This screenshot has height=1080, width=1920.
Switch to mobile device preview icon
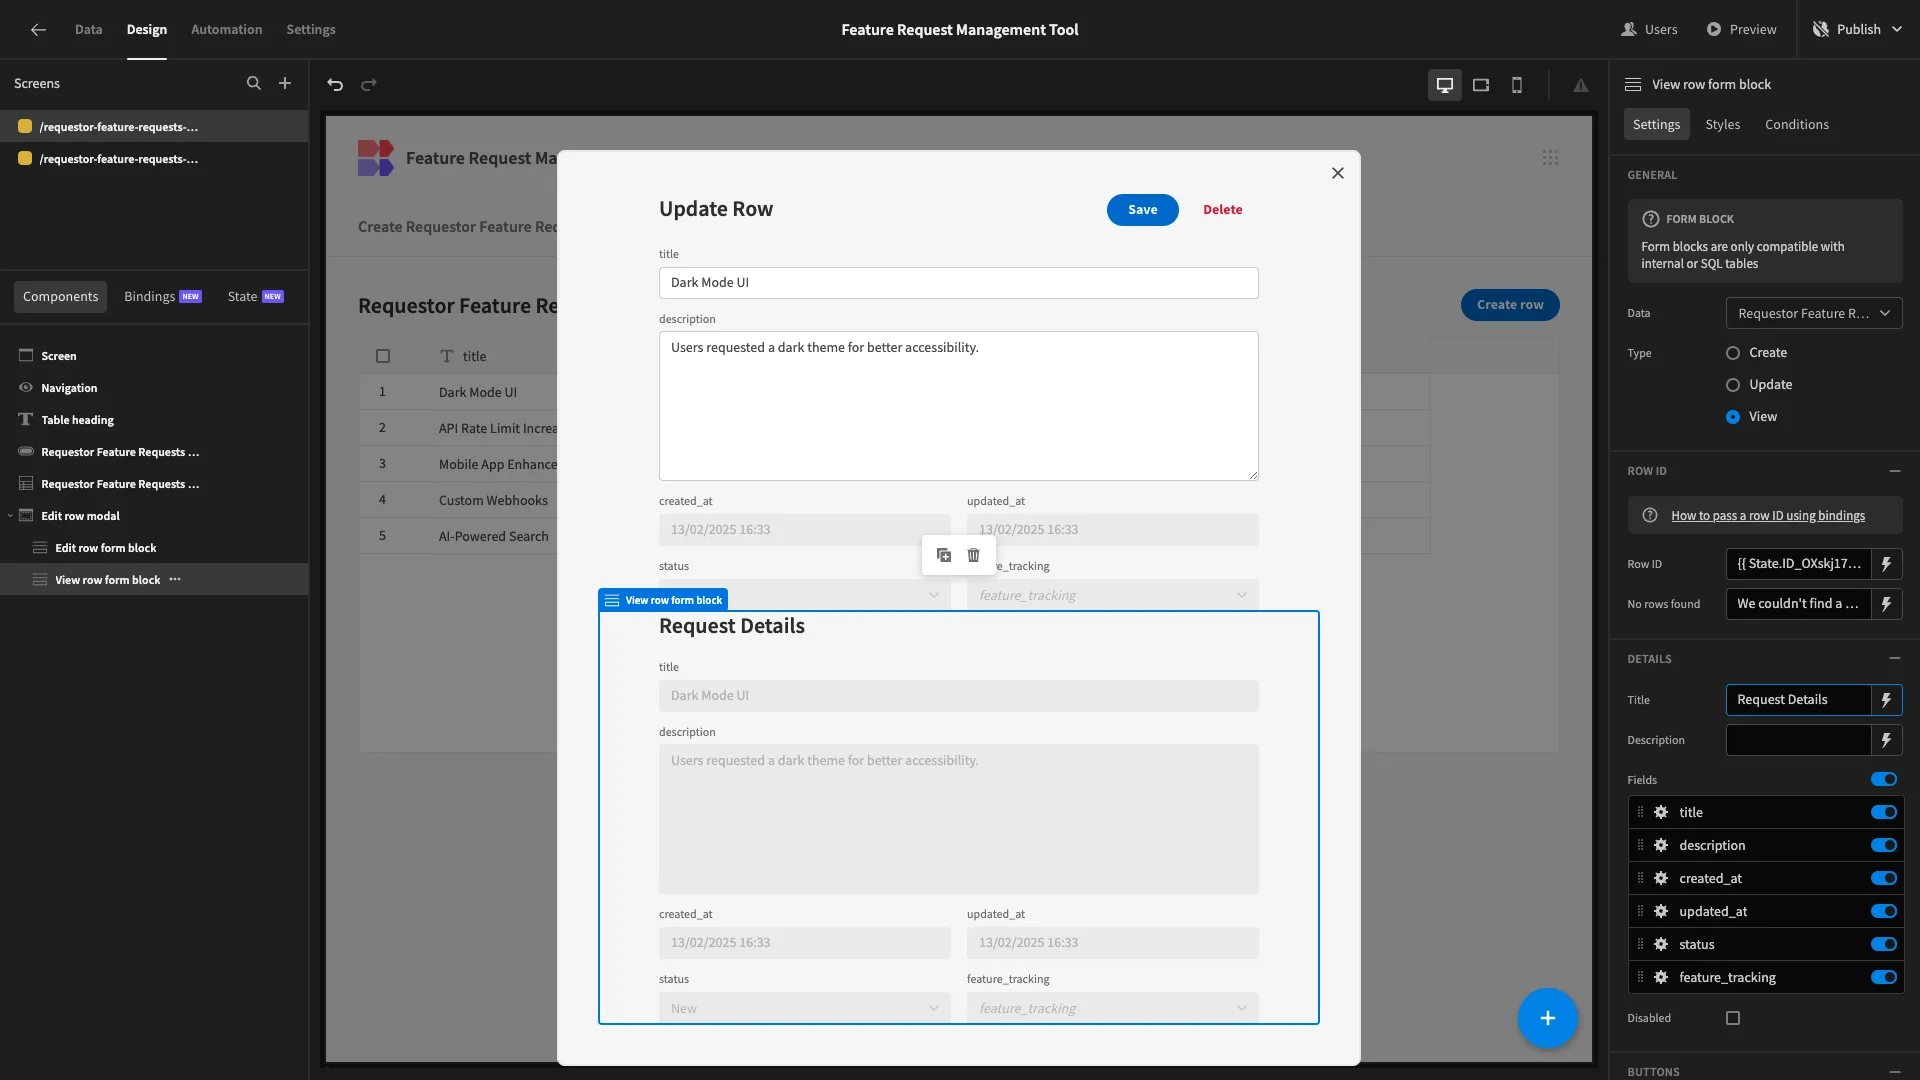[1517, 85]
